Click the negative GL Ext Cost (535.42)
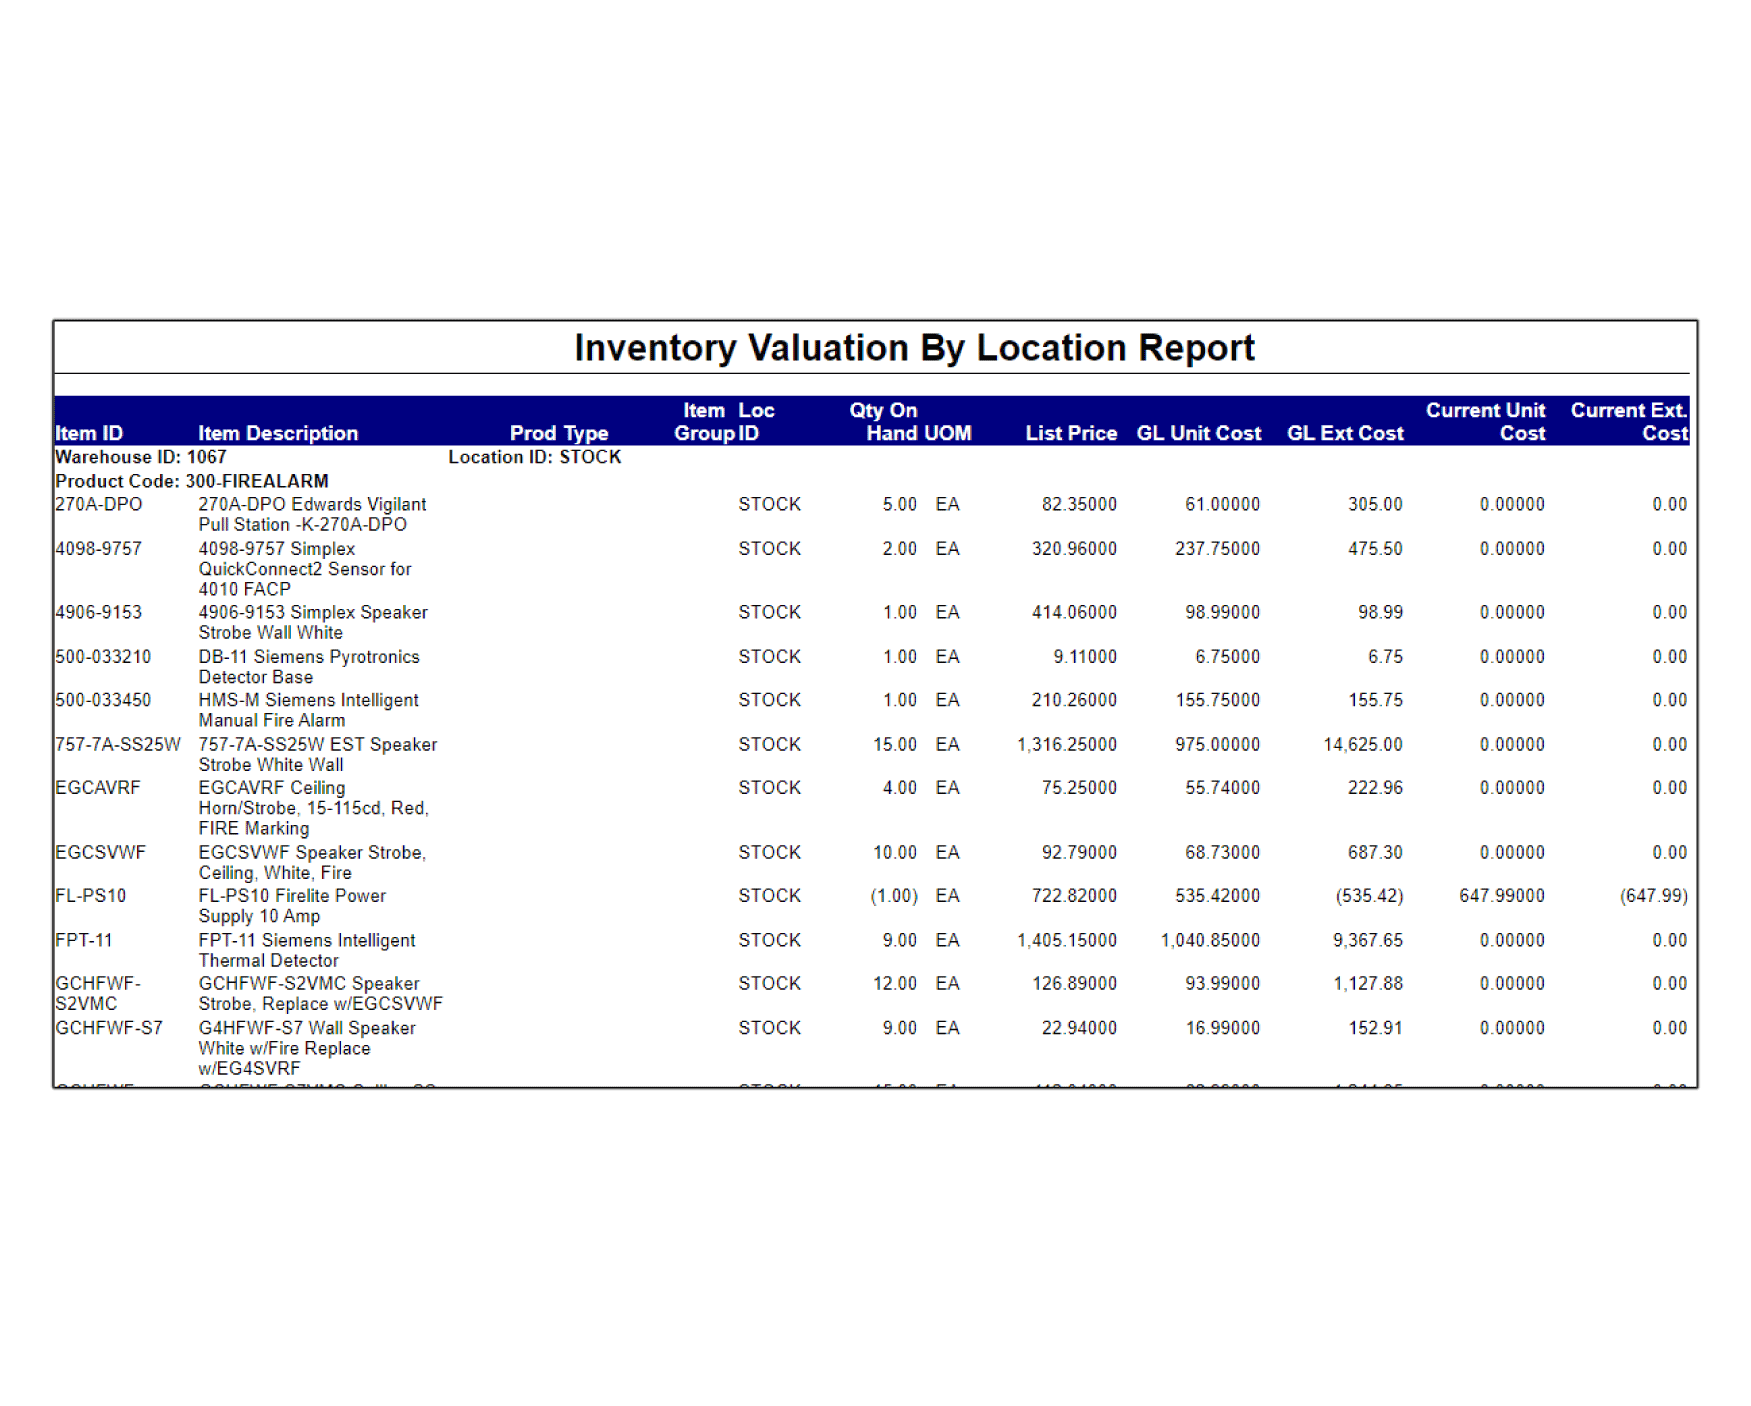Screen dimensions: 1751x1406 pos(1368,896)
